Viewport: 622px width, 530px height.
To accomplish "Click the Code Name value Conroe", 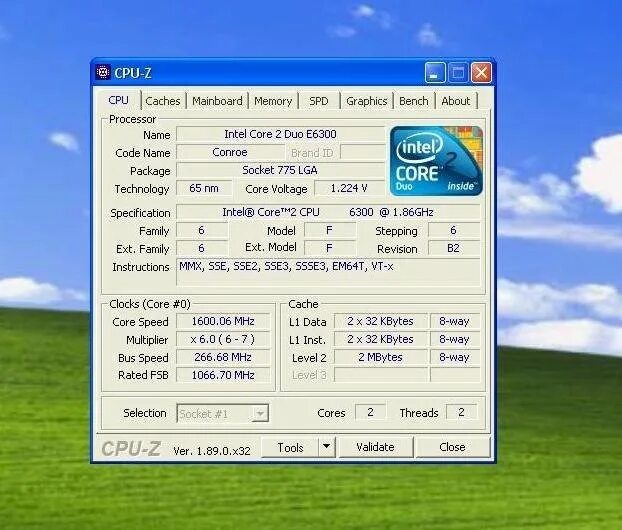I will tap(230, 152).
